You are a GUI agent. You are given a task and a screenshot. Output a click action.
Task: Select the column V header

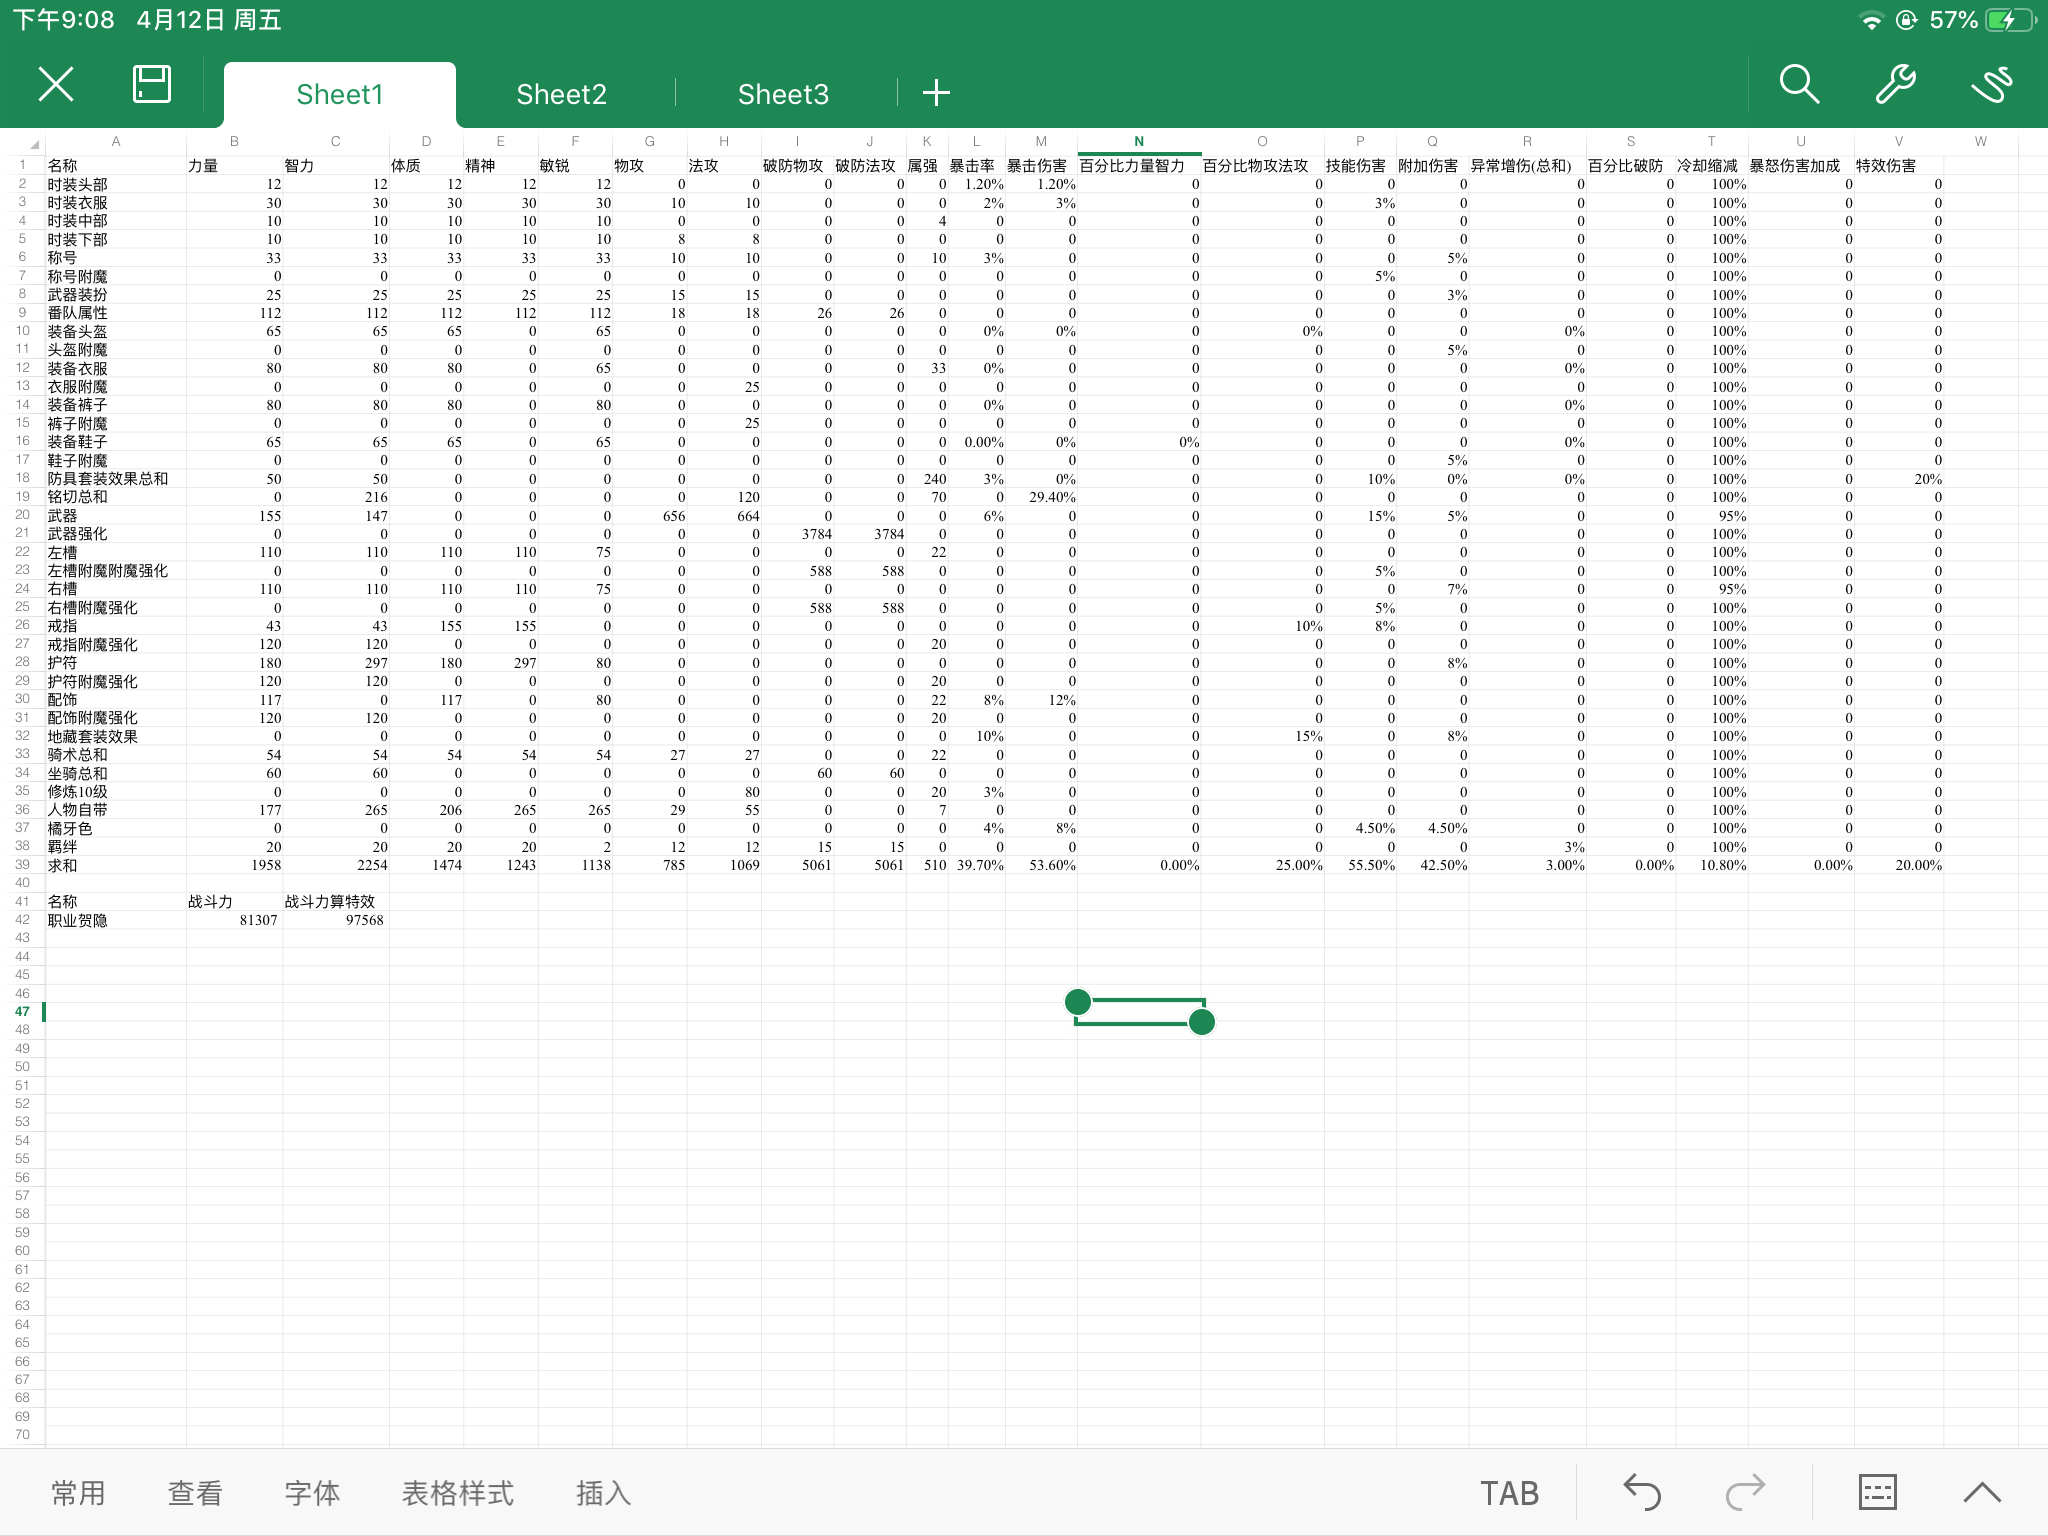point(1898,142)
